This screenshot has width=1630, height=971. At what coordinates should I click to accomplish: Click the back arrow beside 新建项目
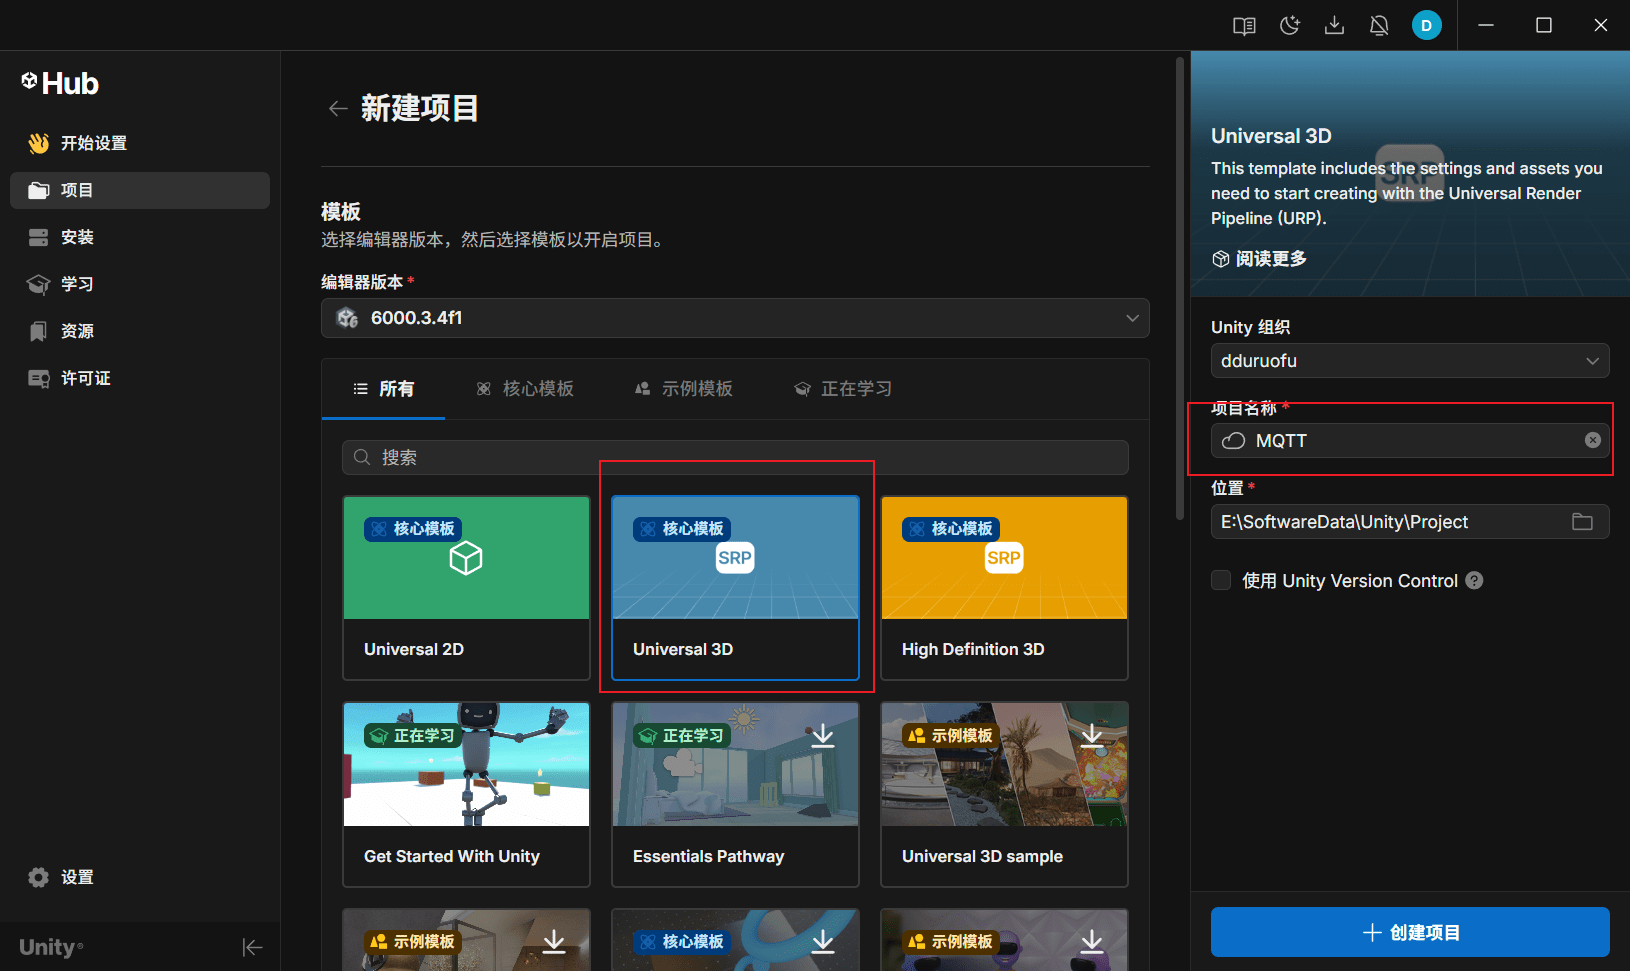[338, 109]
